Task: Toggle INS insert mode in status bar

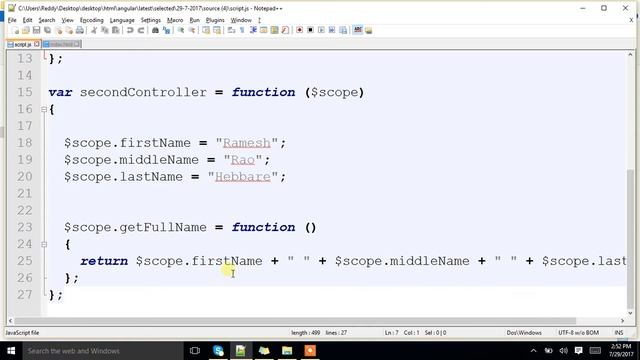Action: tap(619, 333)
